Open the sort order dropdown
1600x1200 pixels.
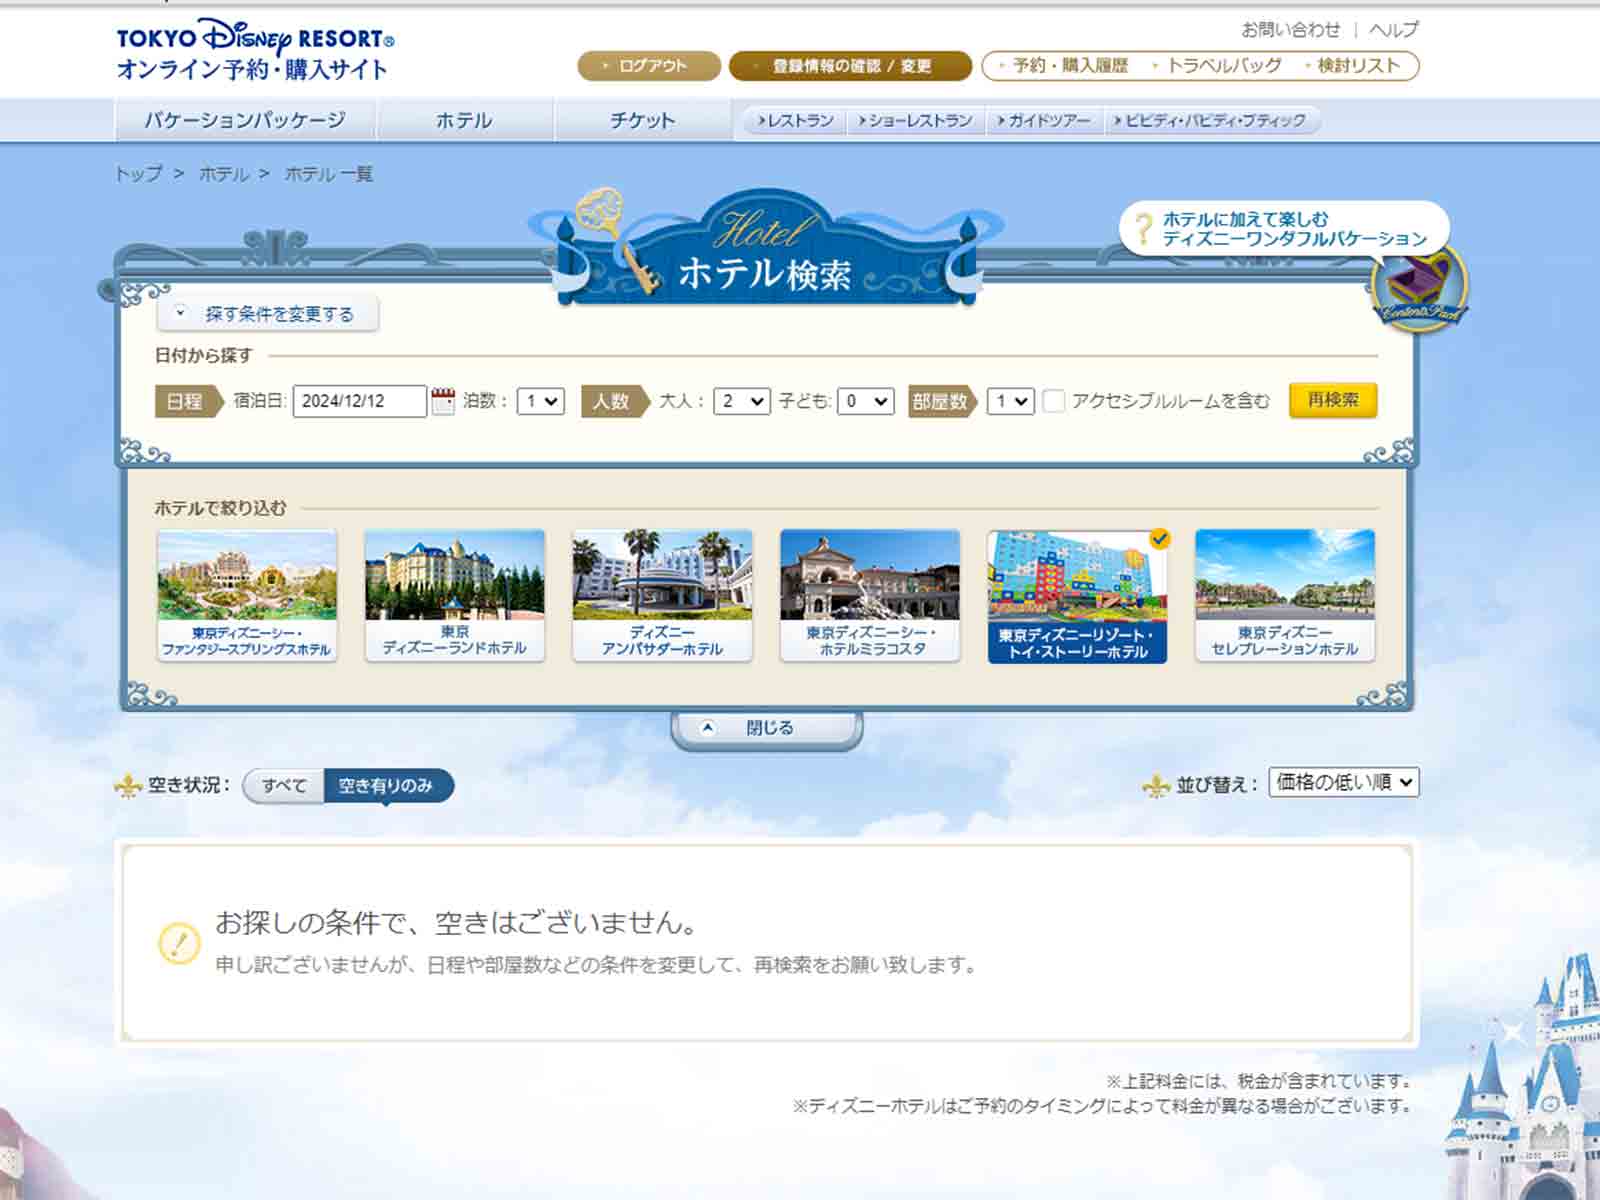pyautogui.click(x=1343, y=782)
